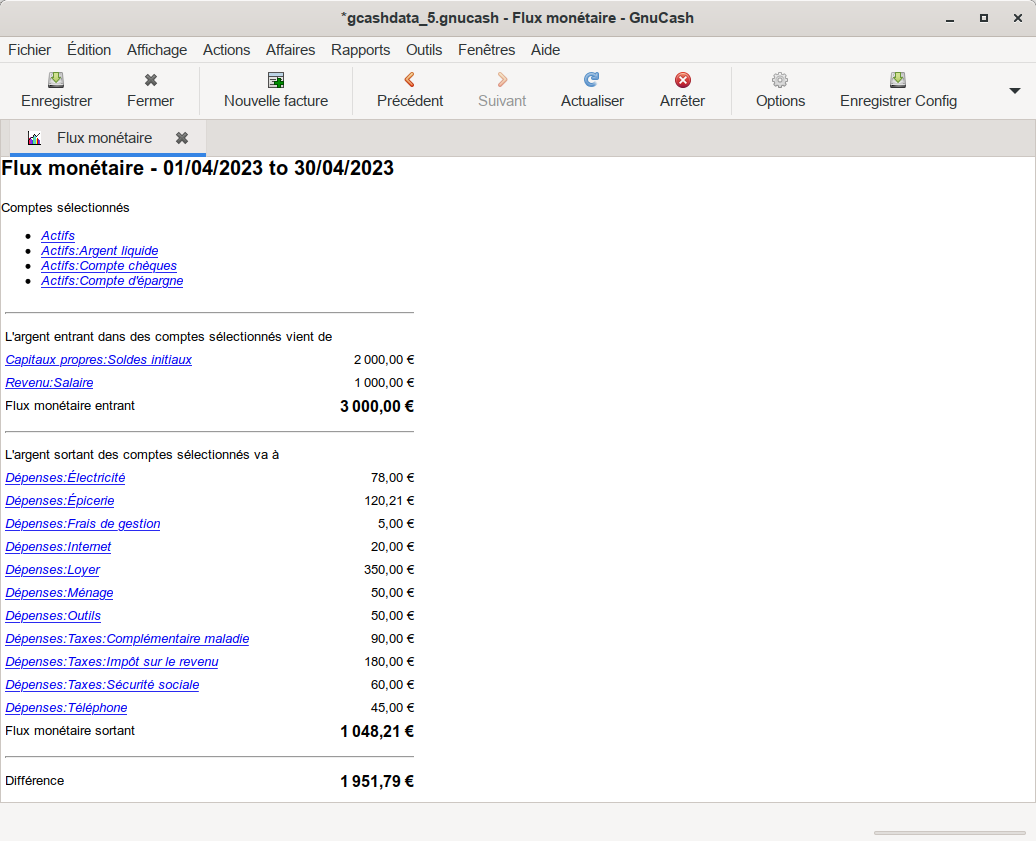
Task: Open Capitaux propres:Soldes initiaux link
Action: pyautogui.click(x=98, y=360)
